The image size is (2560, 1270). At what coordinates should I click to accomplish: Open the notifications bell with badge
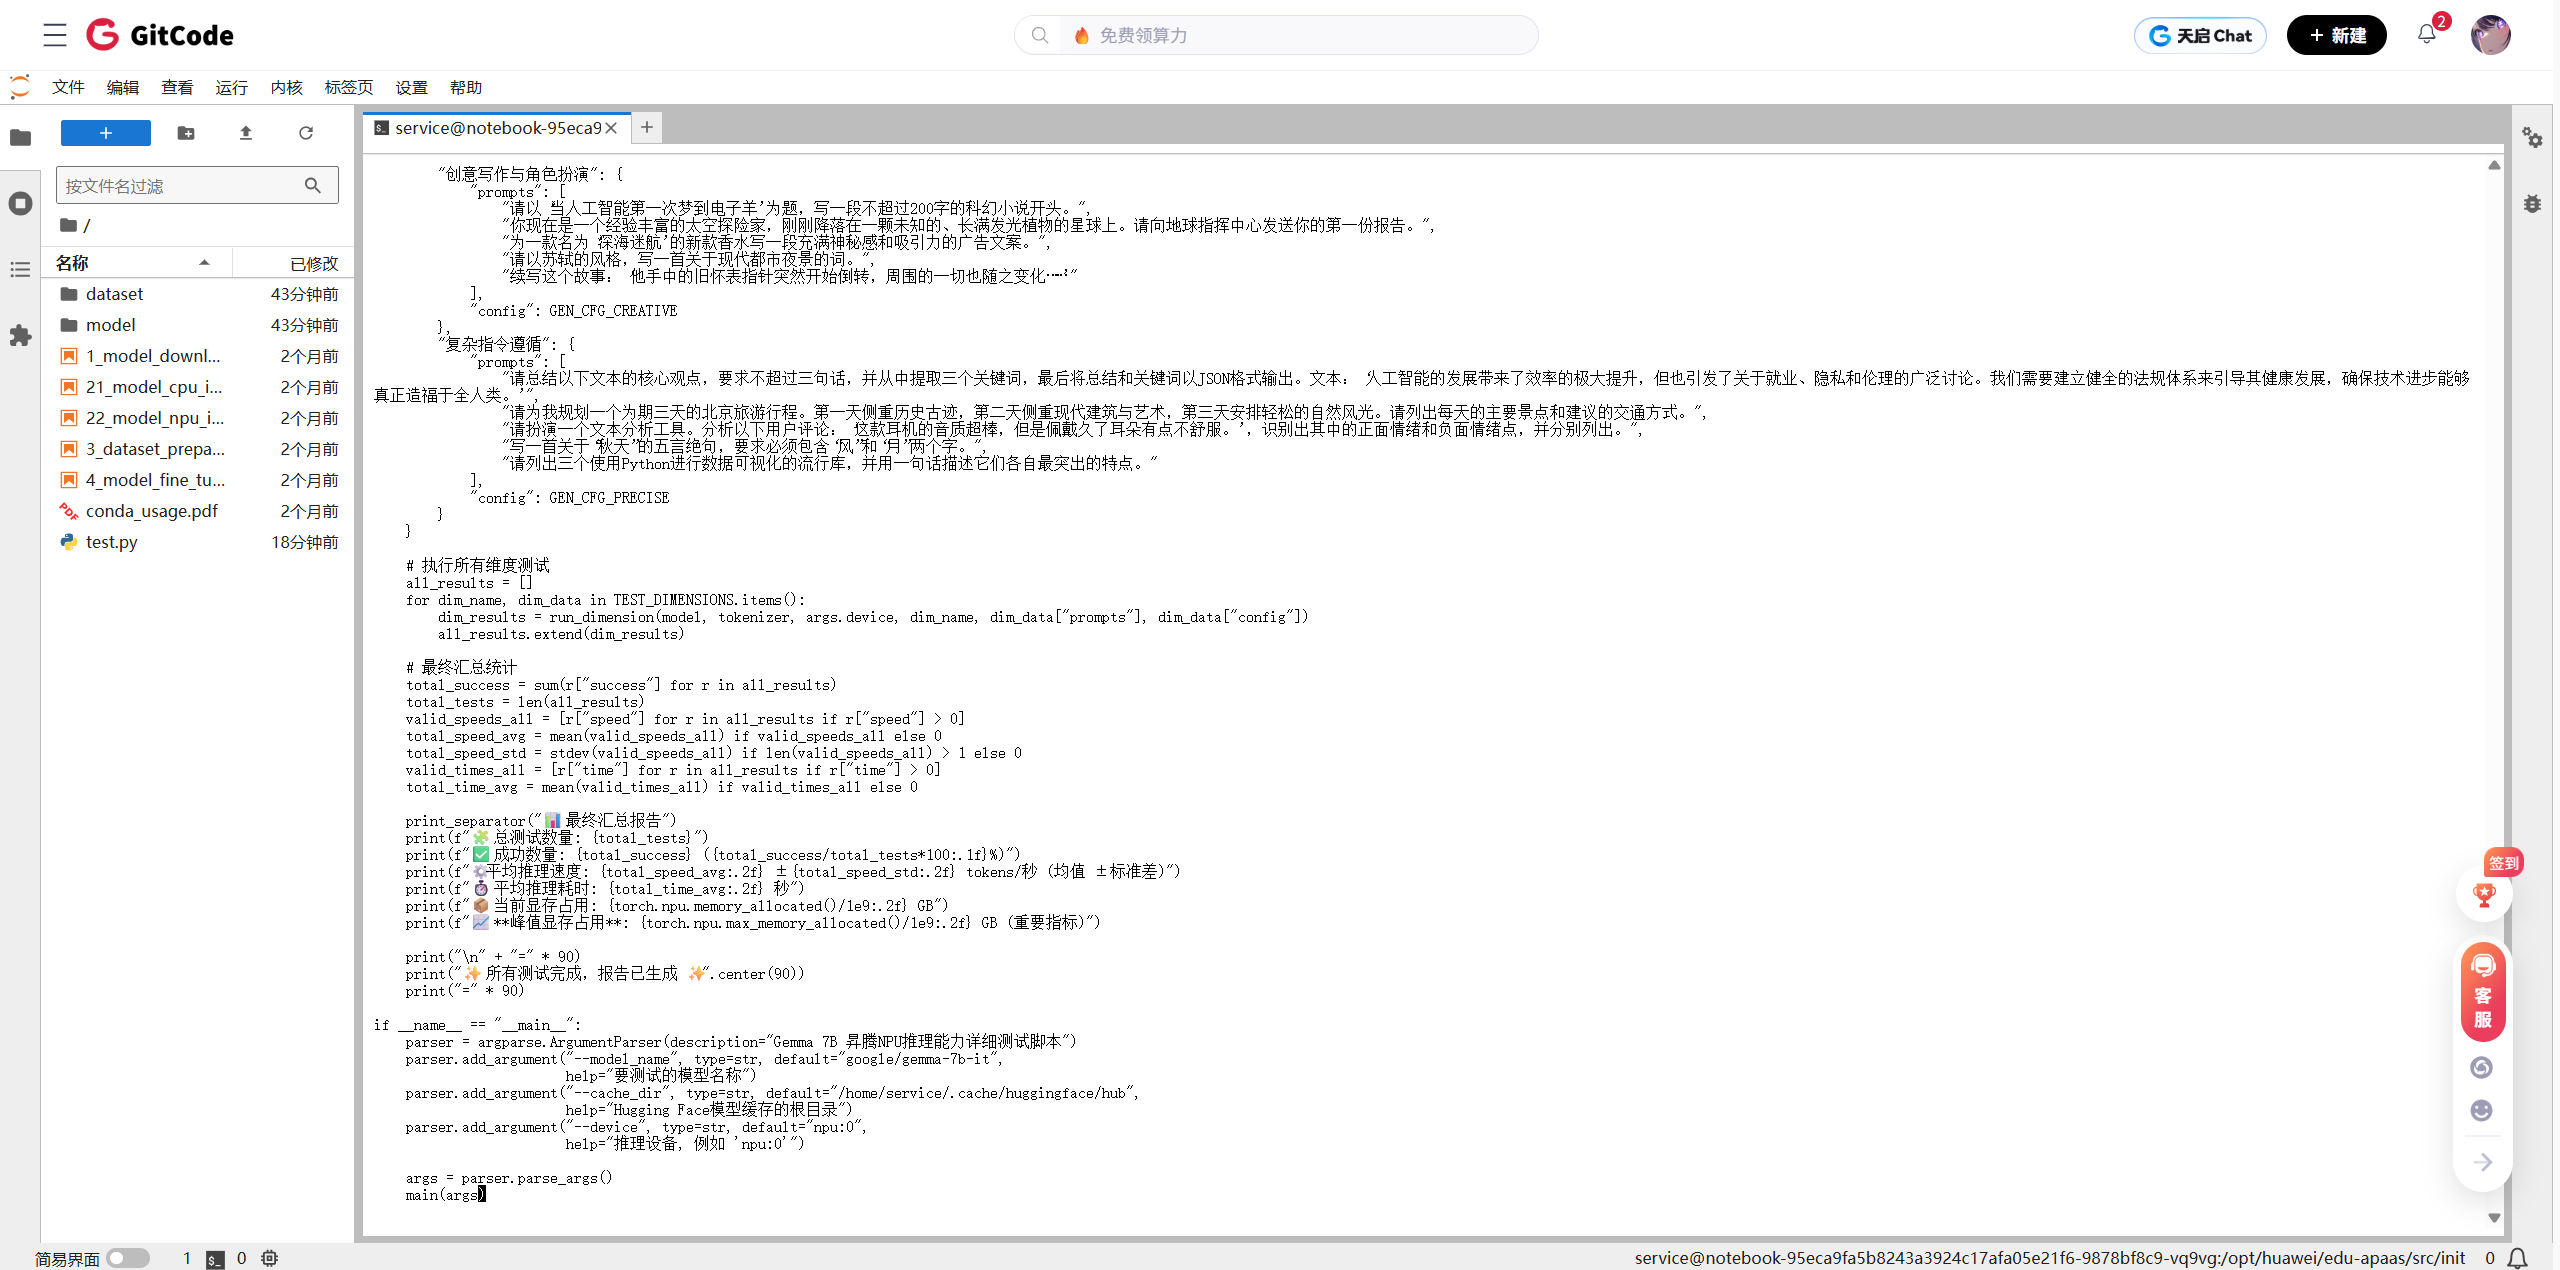point(2427,34)
